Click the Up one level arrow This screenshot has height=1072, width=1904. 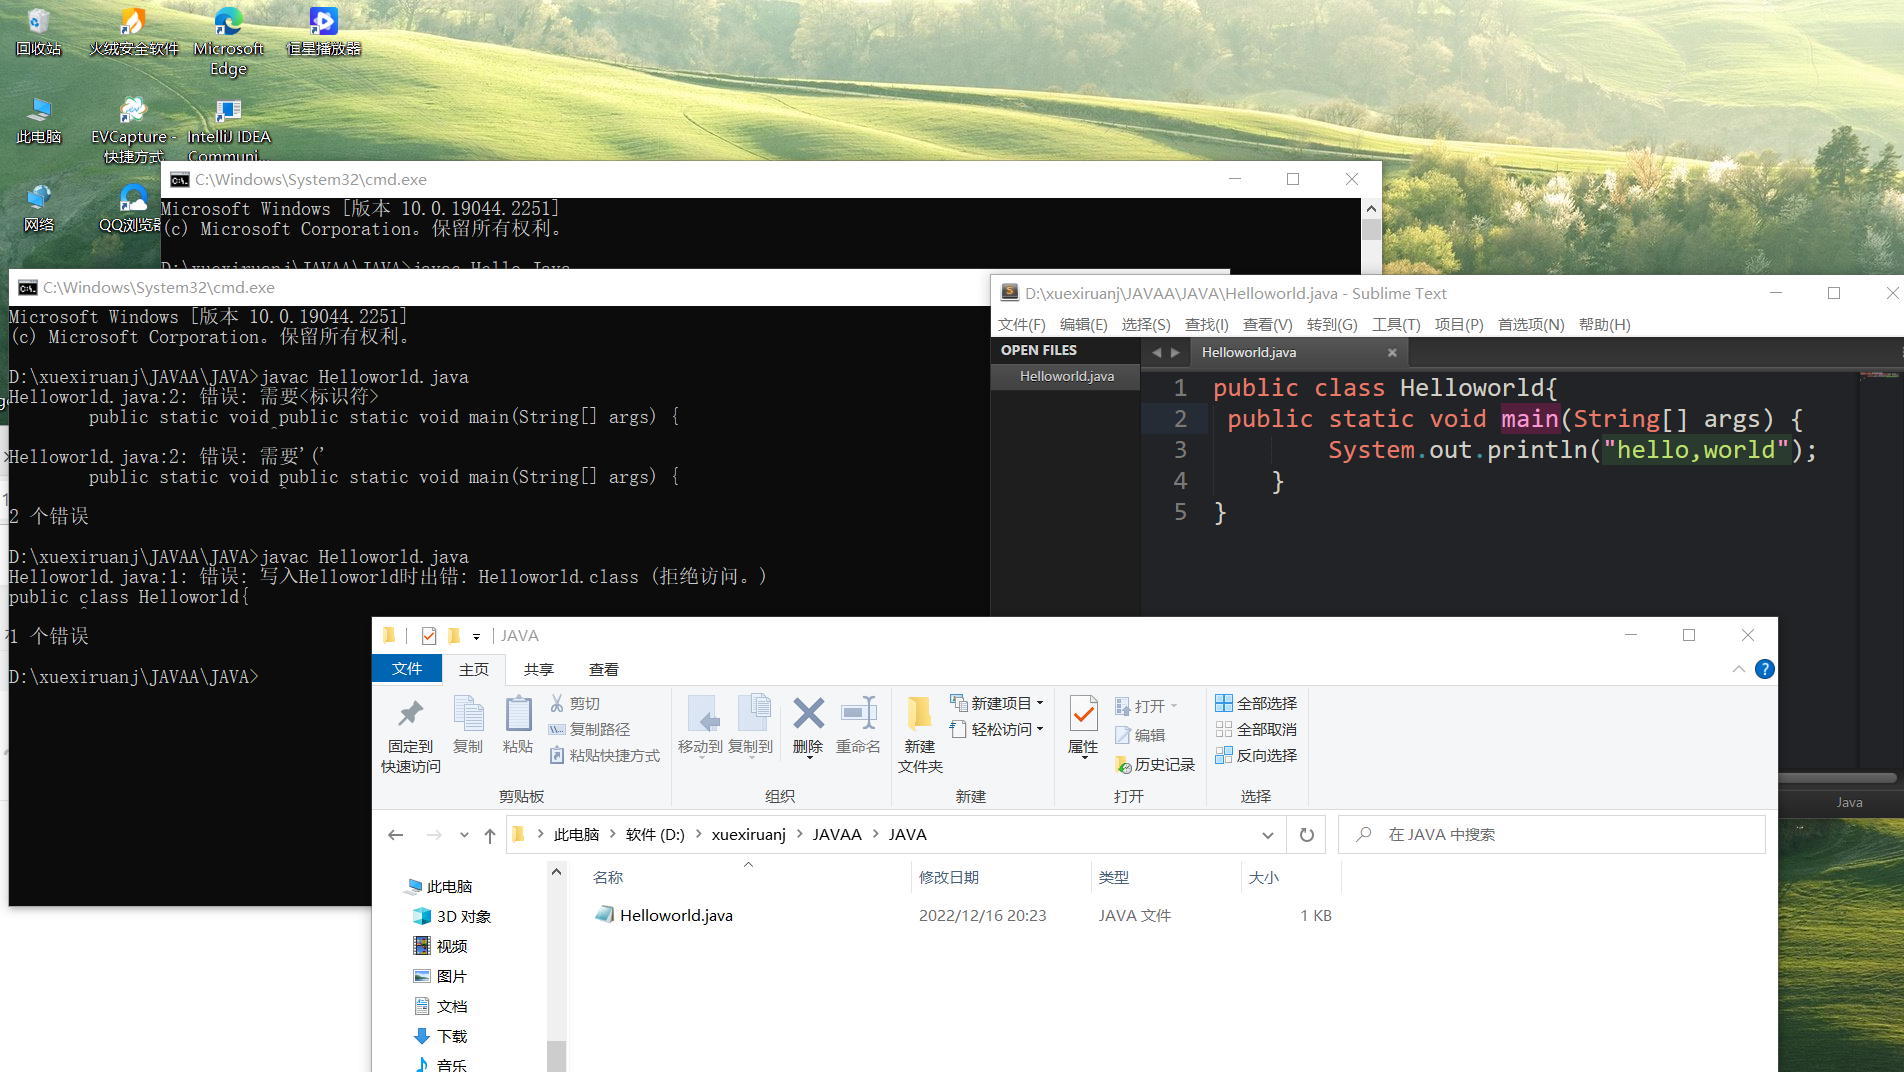point(490,835)
